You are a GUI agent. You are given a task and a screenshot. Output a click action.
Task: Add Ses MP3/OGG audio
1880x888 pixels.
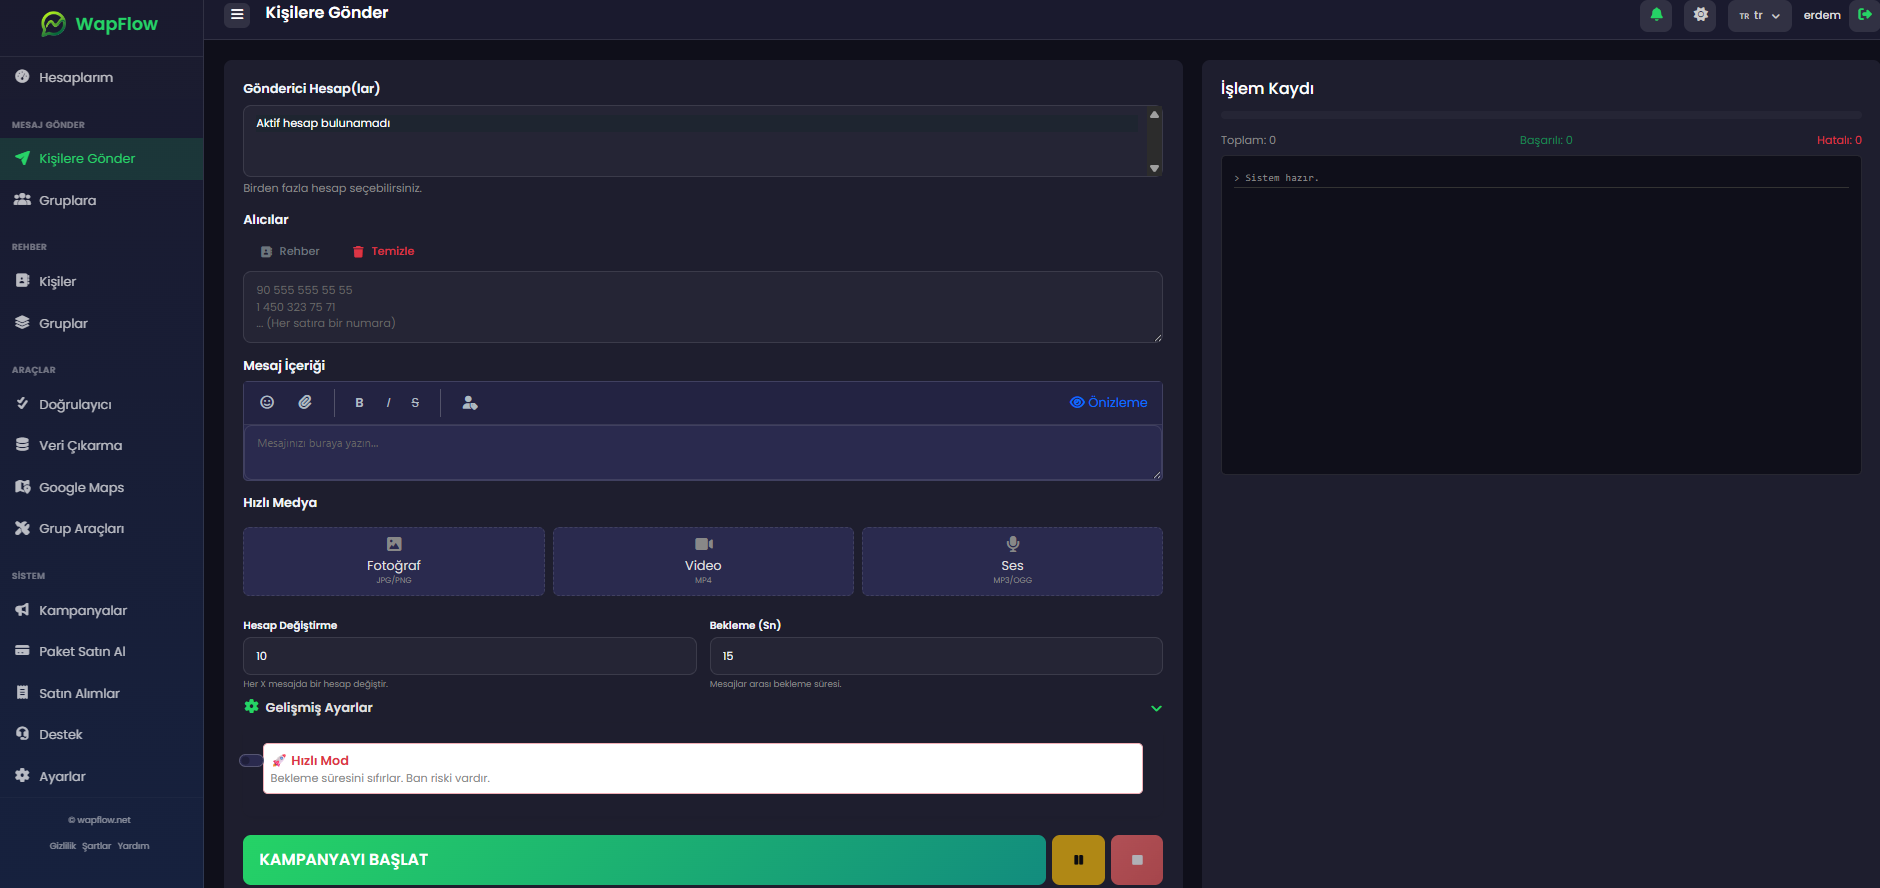pyautogui.click(x=1012, y=561)
